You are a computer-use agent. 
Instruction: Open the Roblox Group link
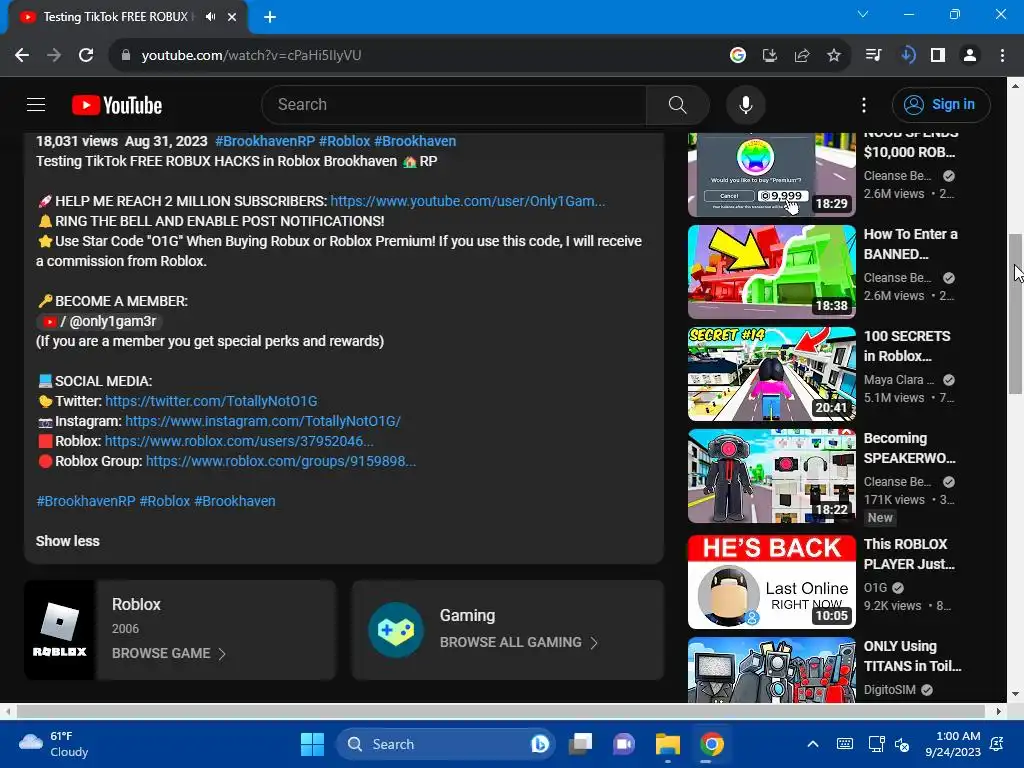coord(281,461)
